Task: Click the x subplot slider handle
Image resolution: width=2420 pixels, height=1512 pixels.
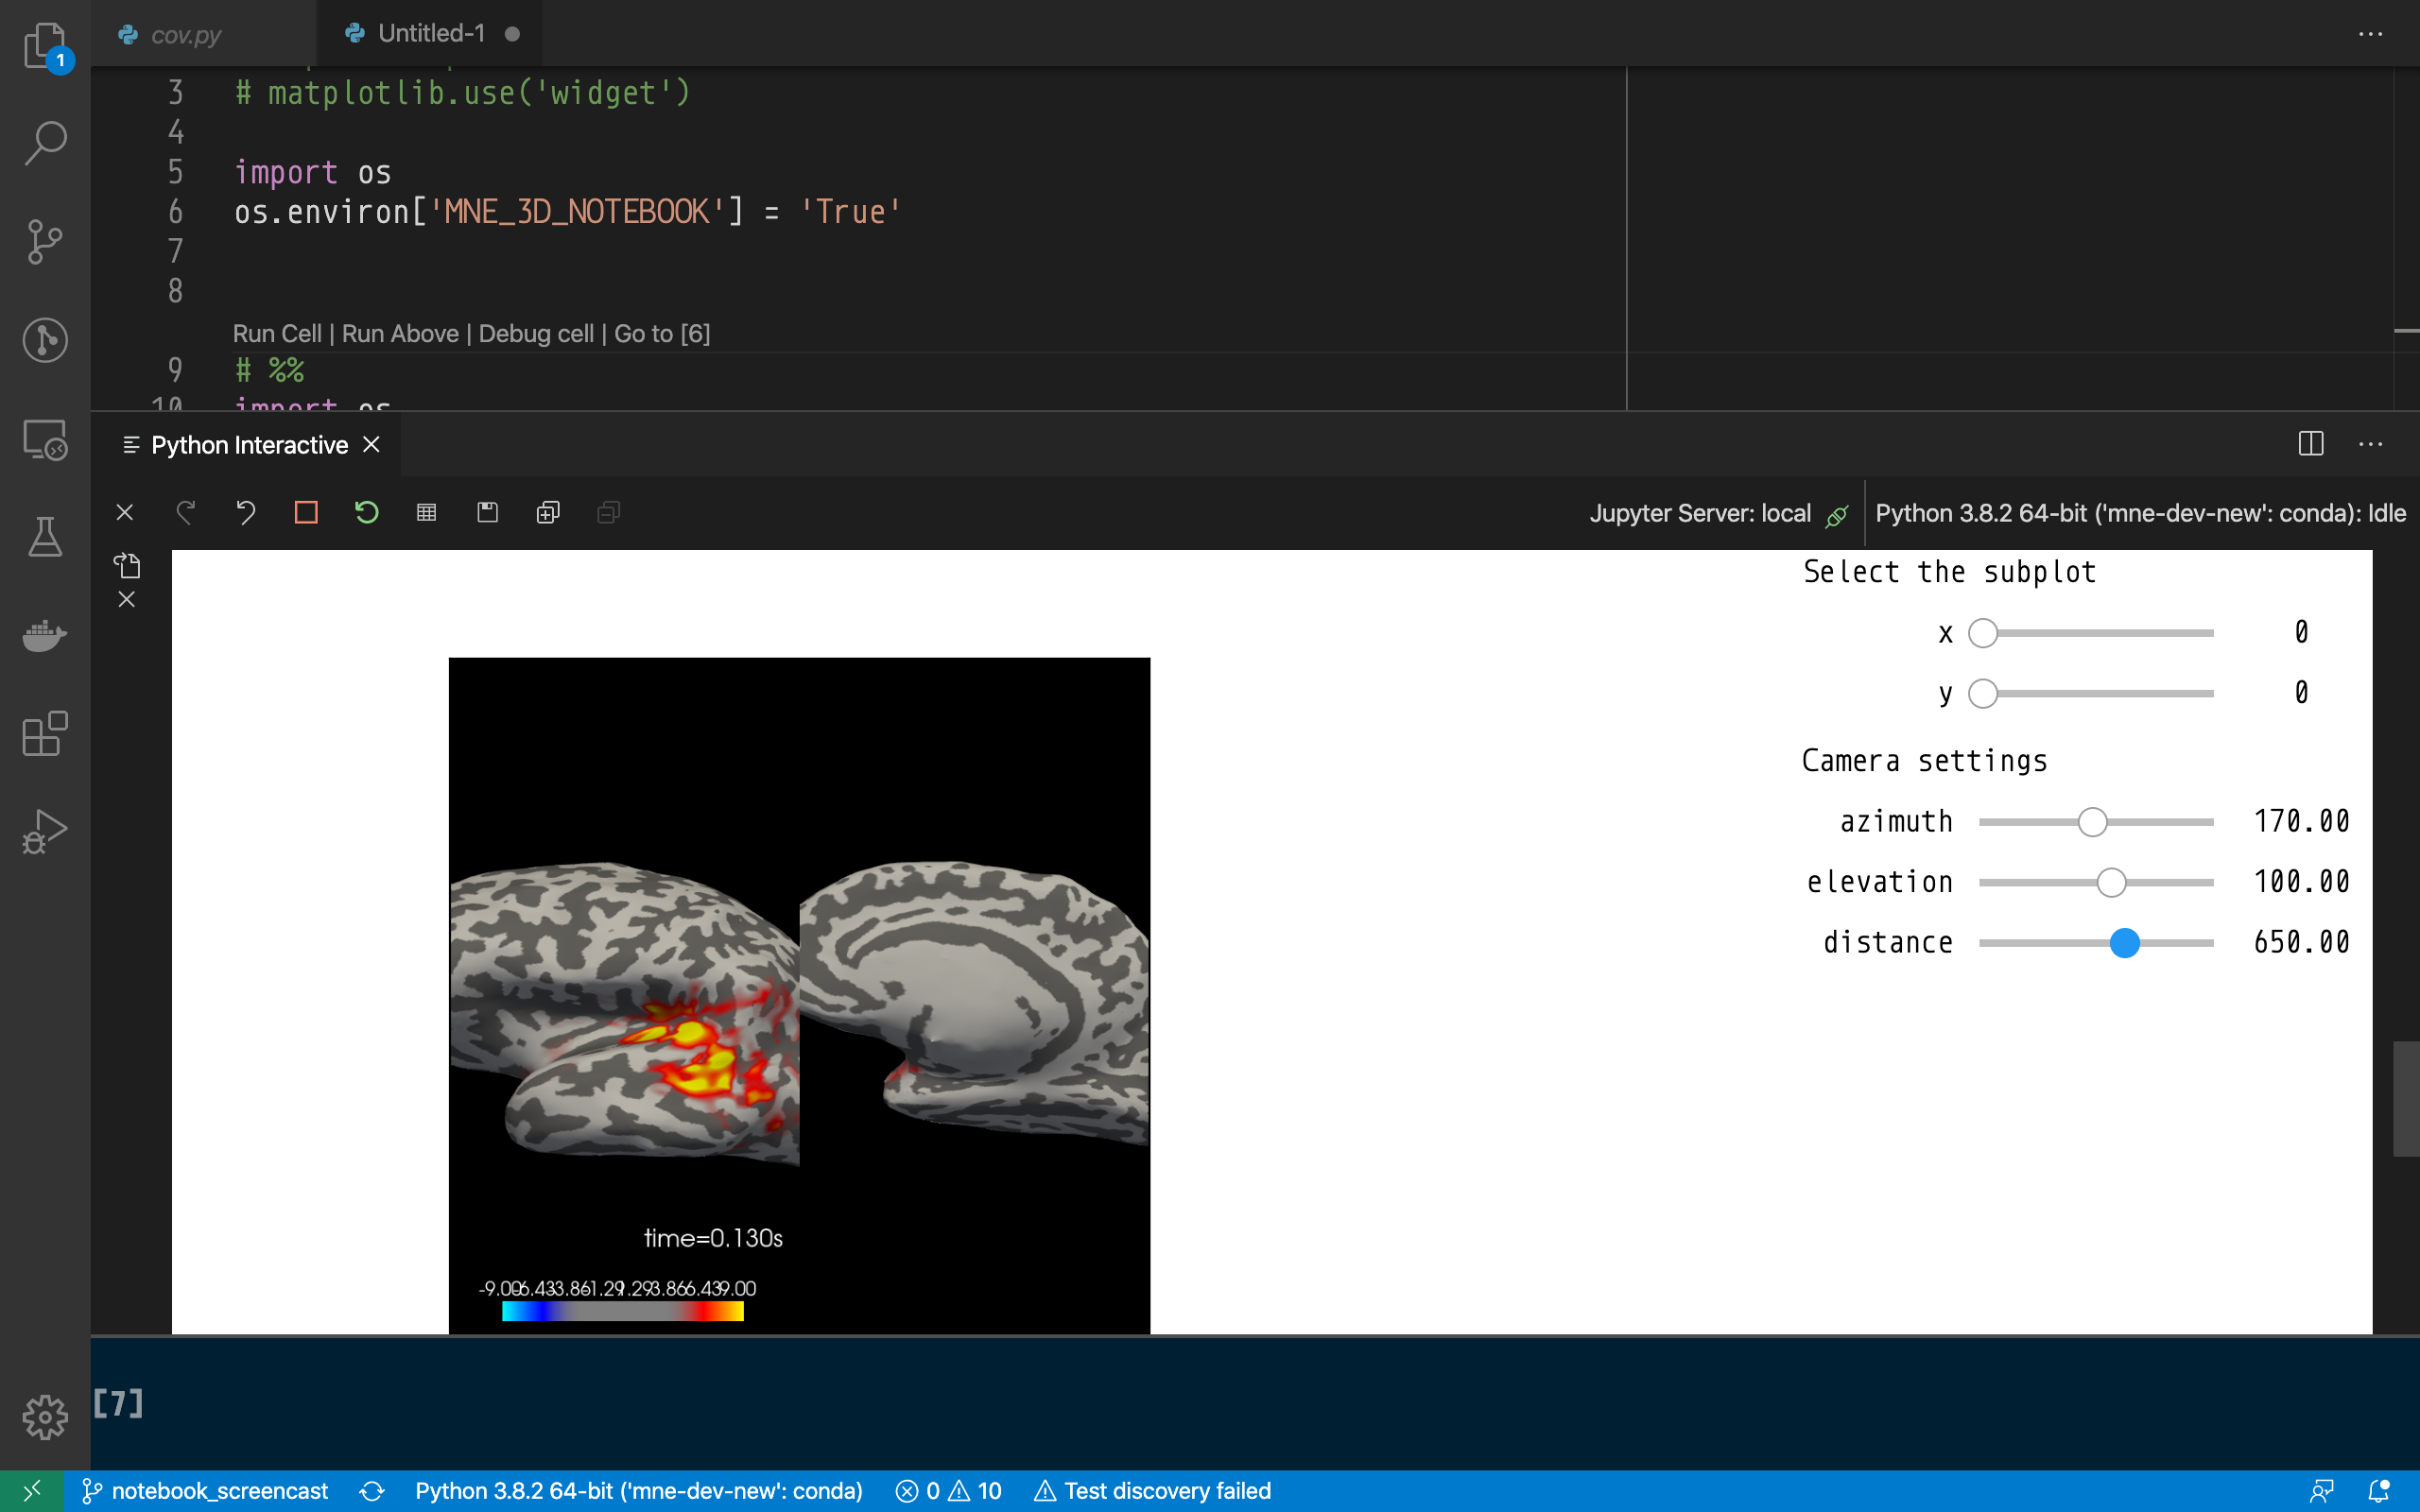Action: tap(1982, 633)
